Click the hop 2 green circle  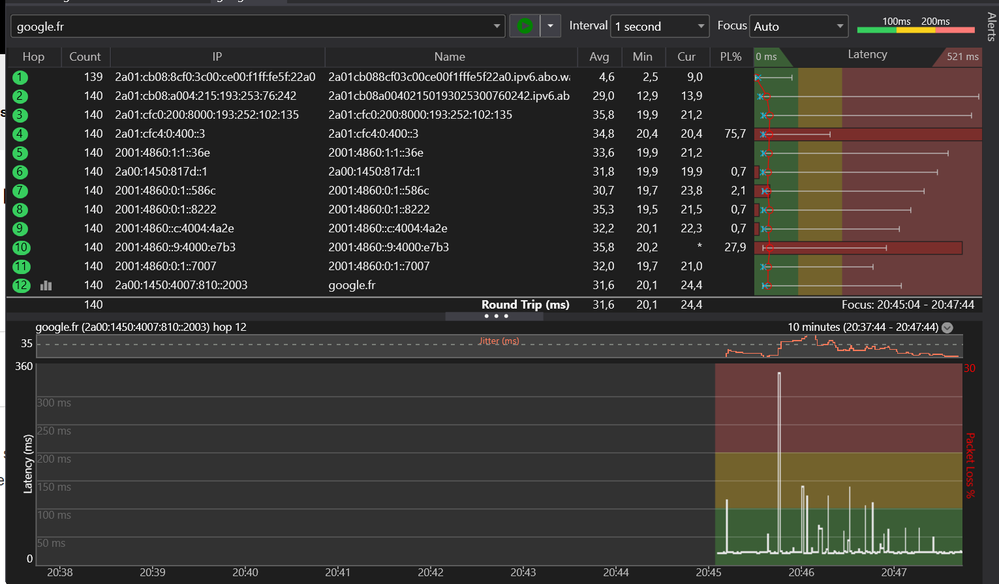pyautogui.click(x=20, y=96)
